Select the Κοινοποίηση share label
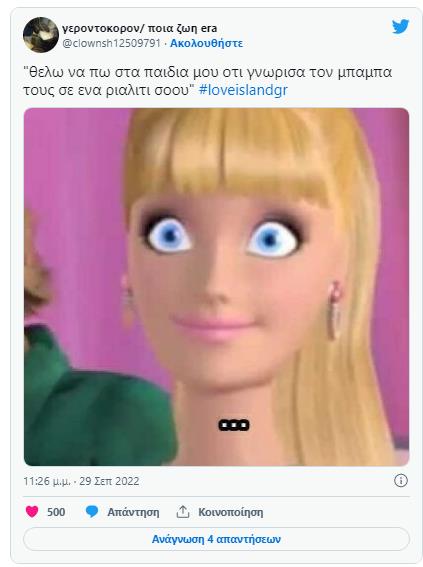Screen dimensions: 423x567 coord(231,512)
